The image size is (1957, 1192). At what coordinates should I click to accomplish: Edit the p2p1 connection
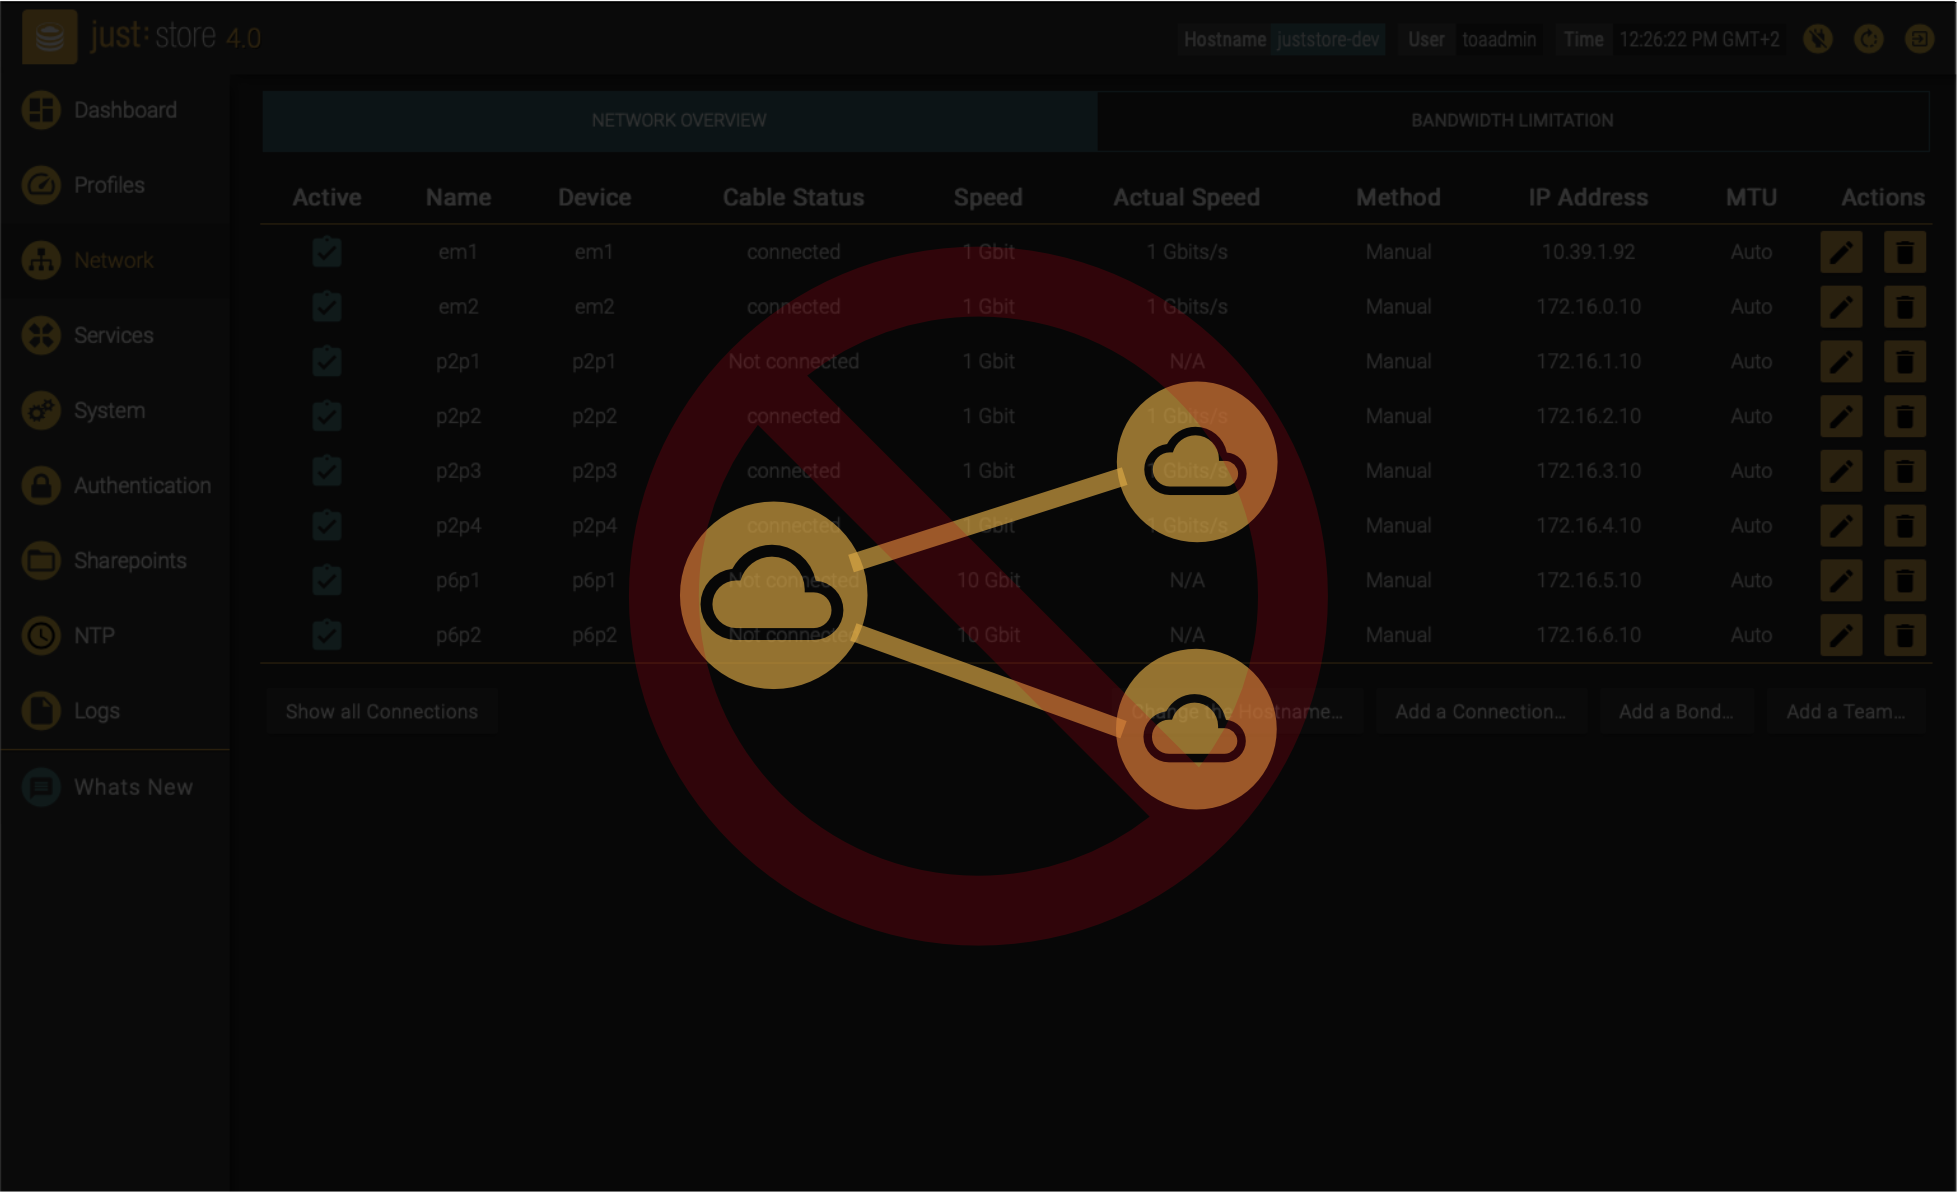[x=1841, y=361]
